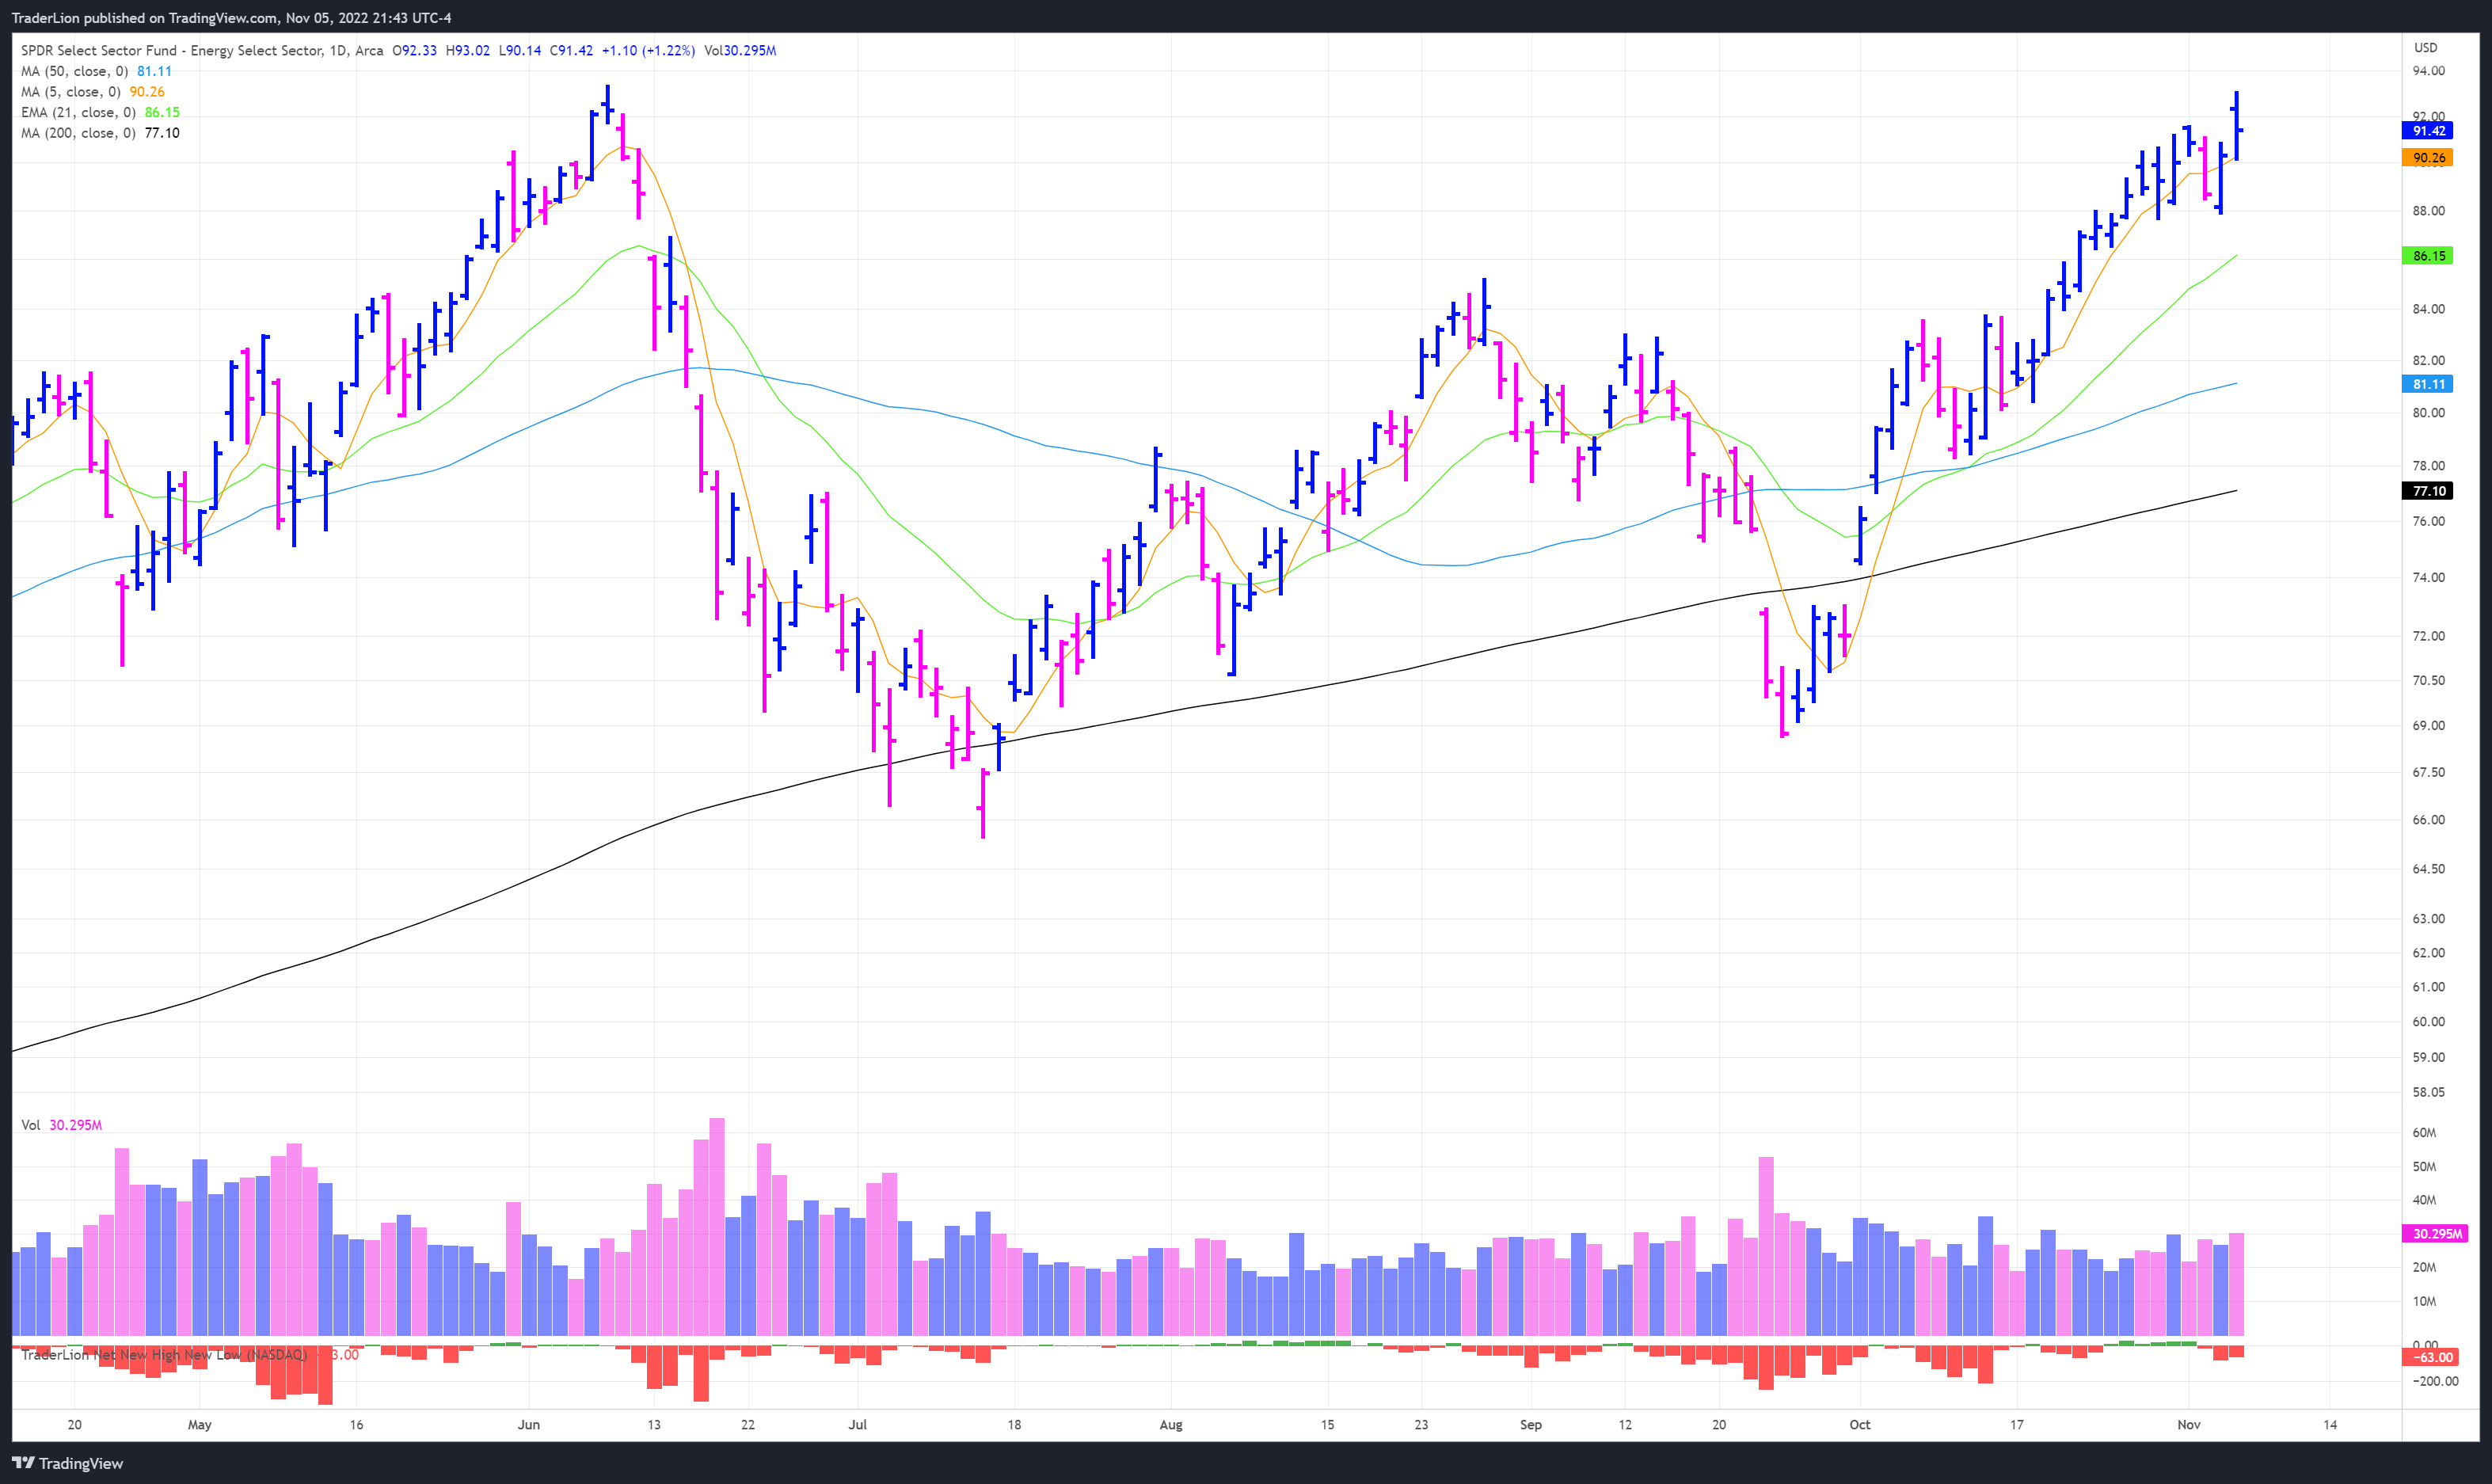Click the Sep label on time axis

[x=1531, y=1425]
